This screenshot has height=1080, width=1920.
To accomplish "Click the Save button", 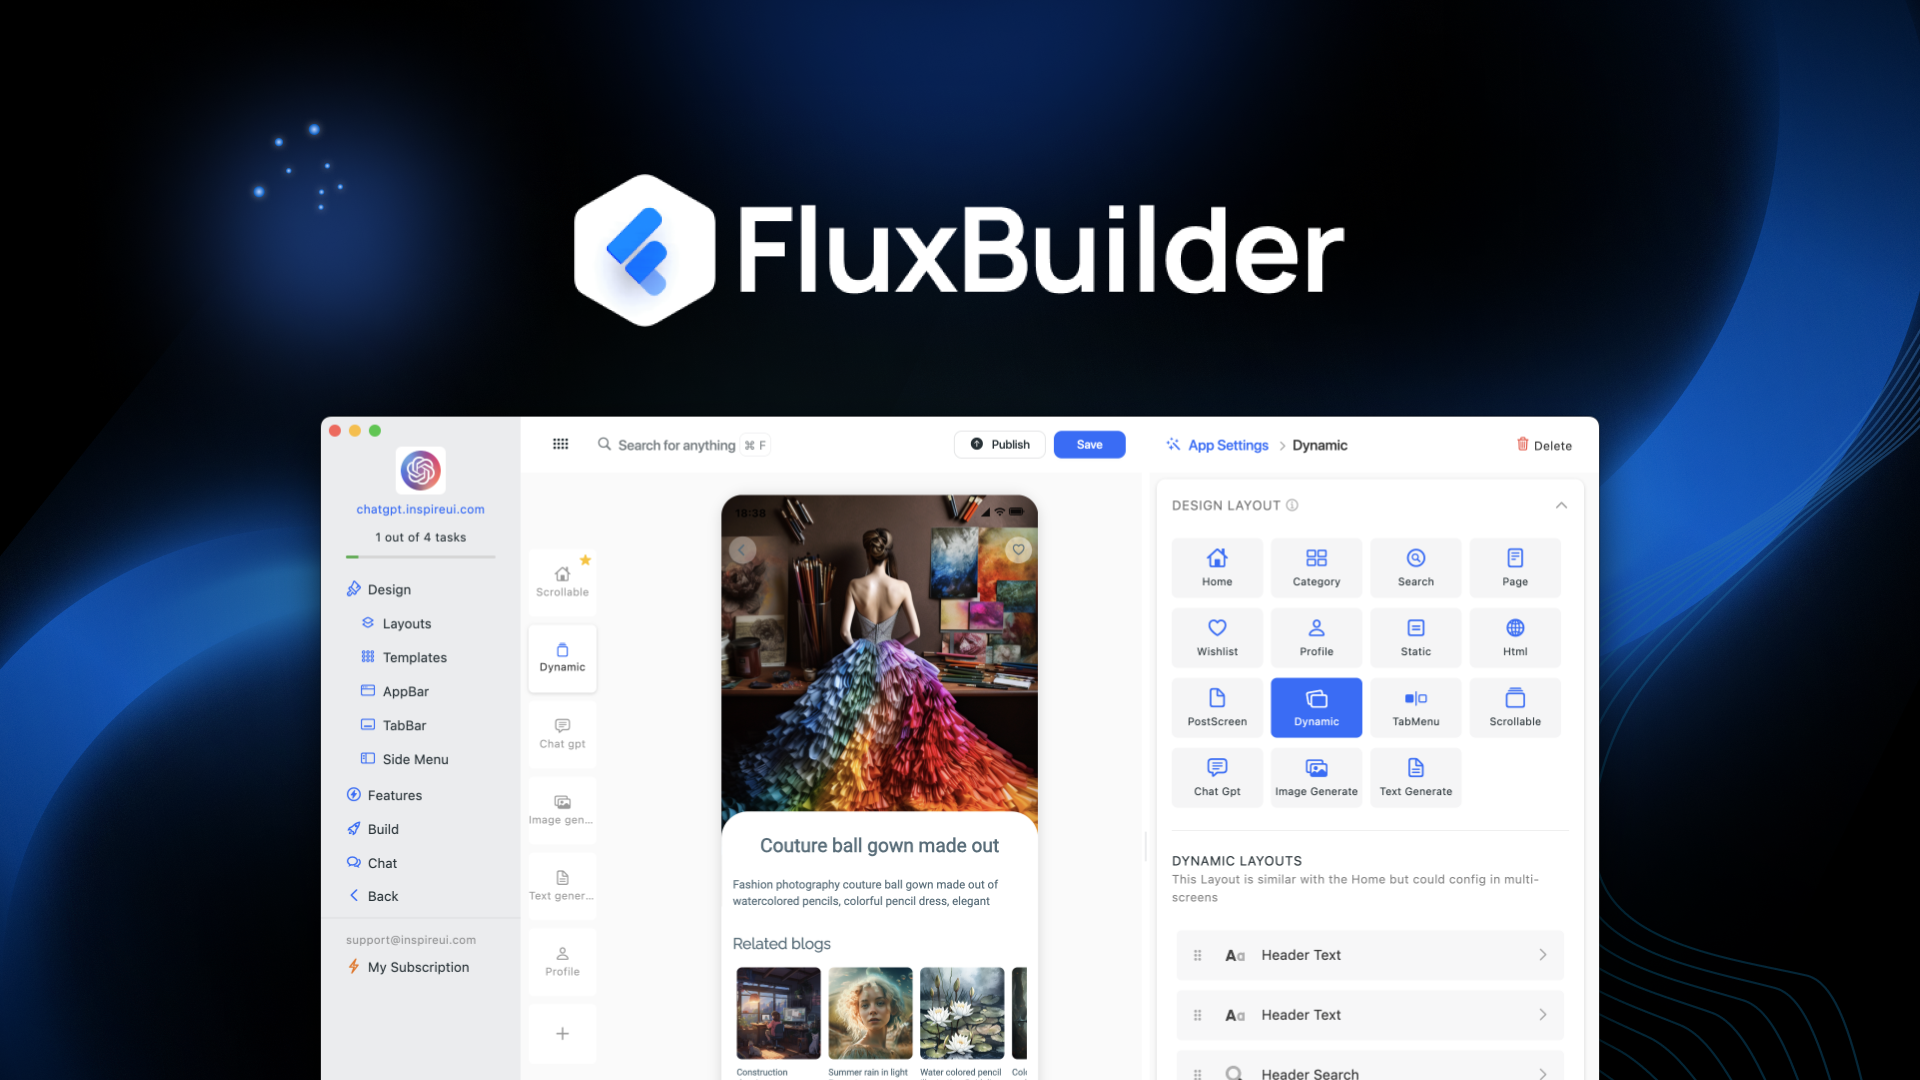I will 1089,444.
